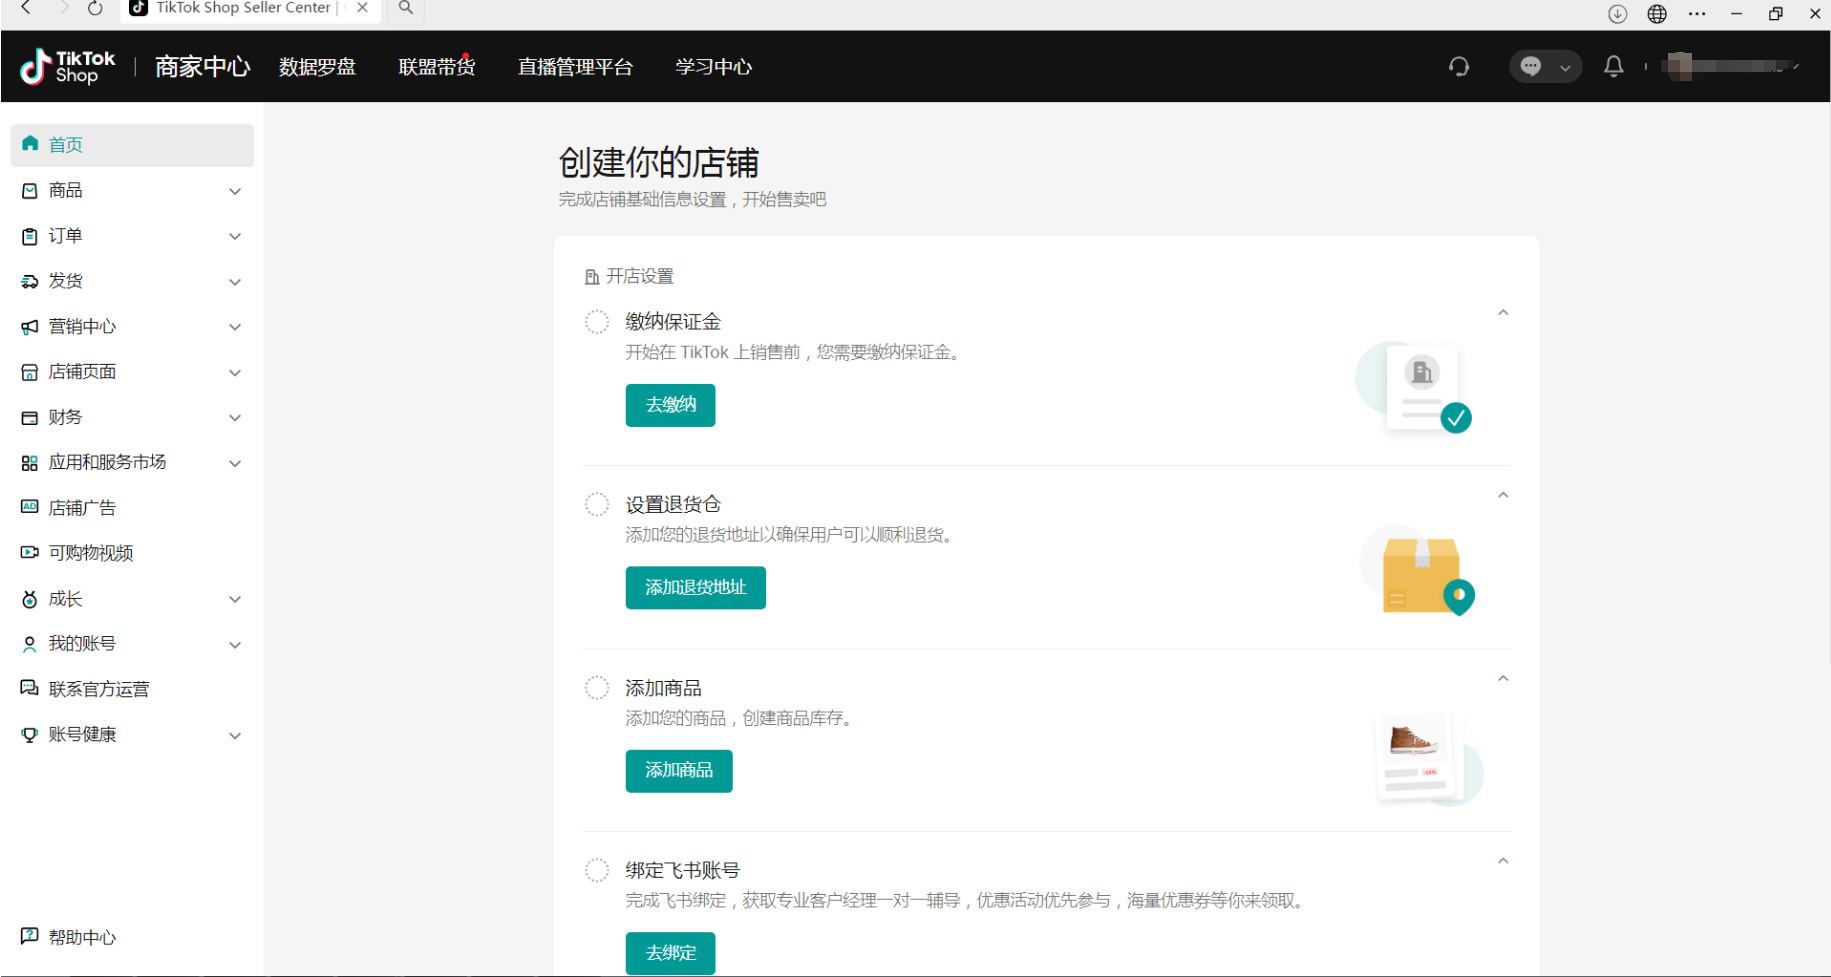Go back with browser back arrow
Viewport: 1831px width, 977px height.
pyautogui.click(x=26, y=8)
